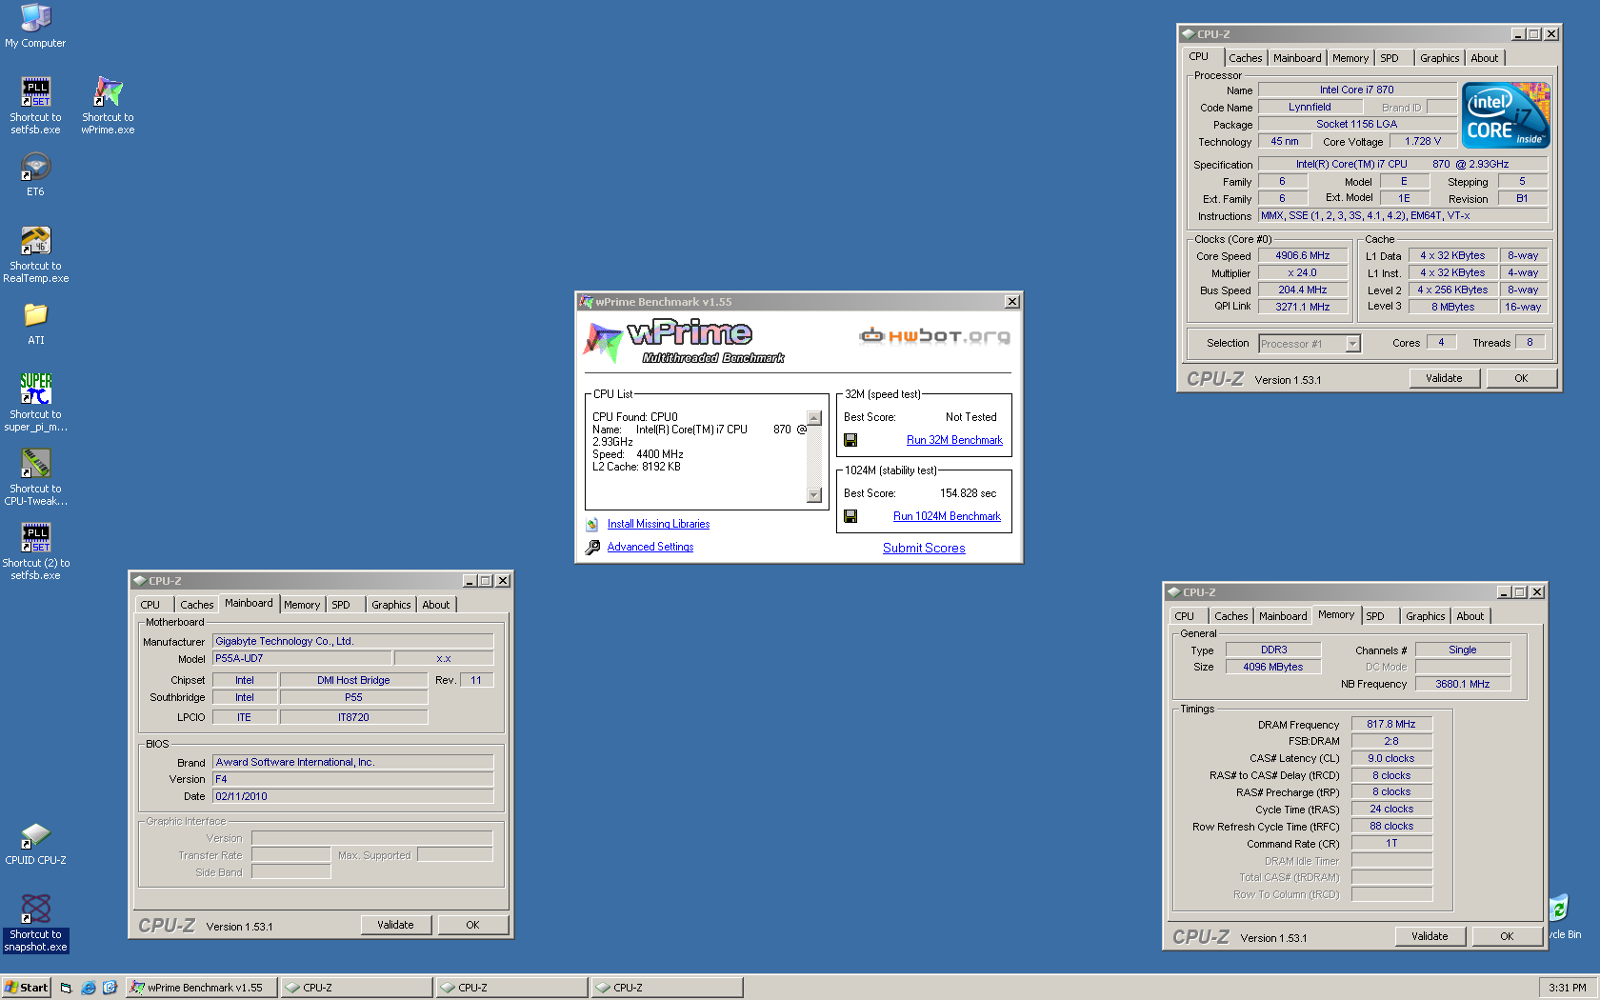Launch Shortcut to CPU-Tweaker icon
The image size is (1600, 1000).
35,476
